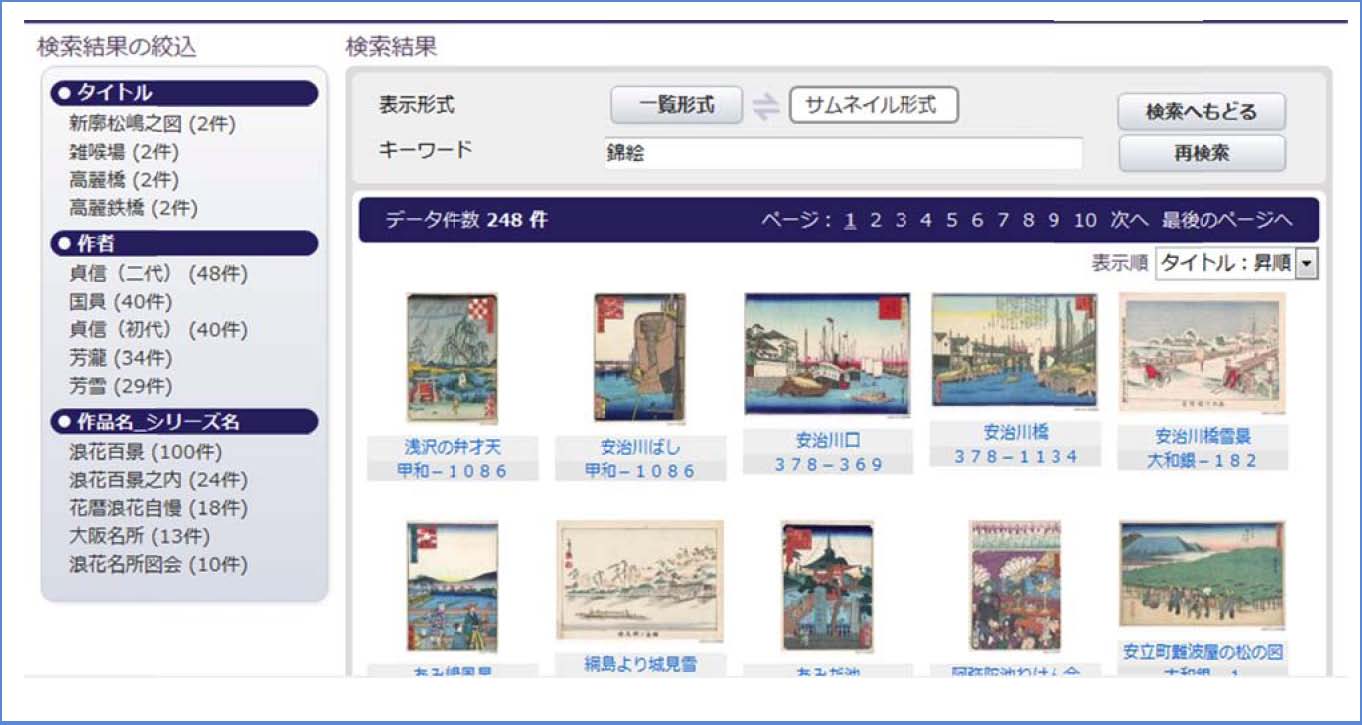The width and height of the screenshot is (1362, 725).
Task: Filter by series 花暦浪花自慢 (18件)
Action: coord(158,508)
